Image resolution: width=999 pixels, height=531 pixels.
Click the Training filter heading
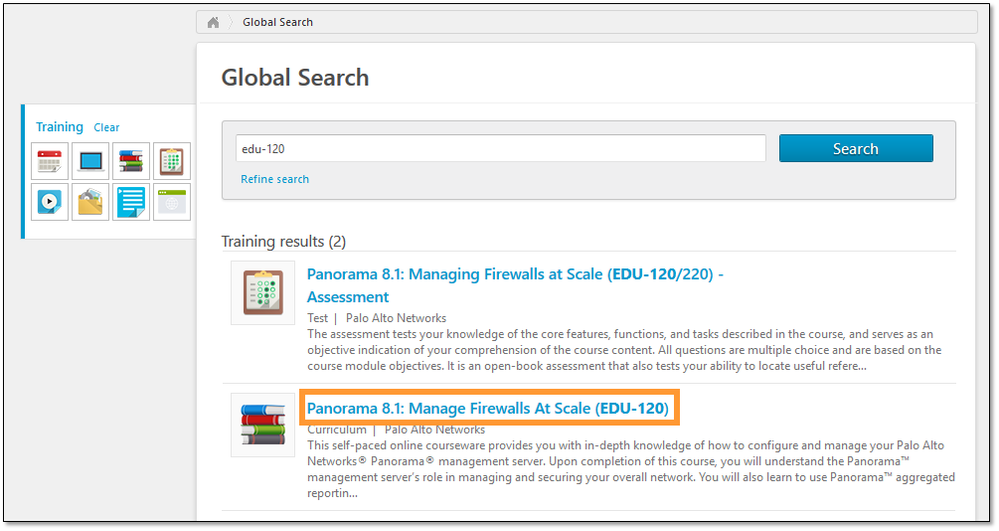click(60, 127)
